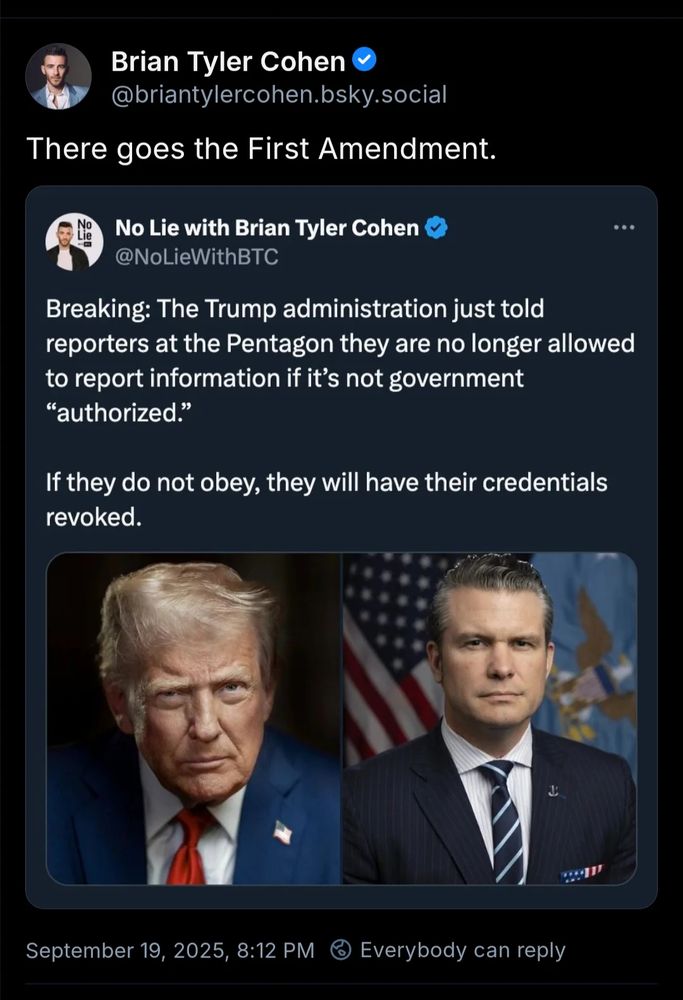The height and width of the screenshot is (1000, 683).
Task: Open Brian Tyler Cohen display name
Action: [x=228, y=61]
